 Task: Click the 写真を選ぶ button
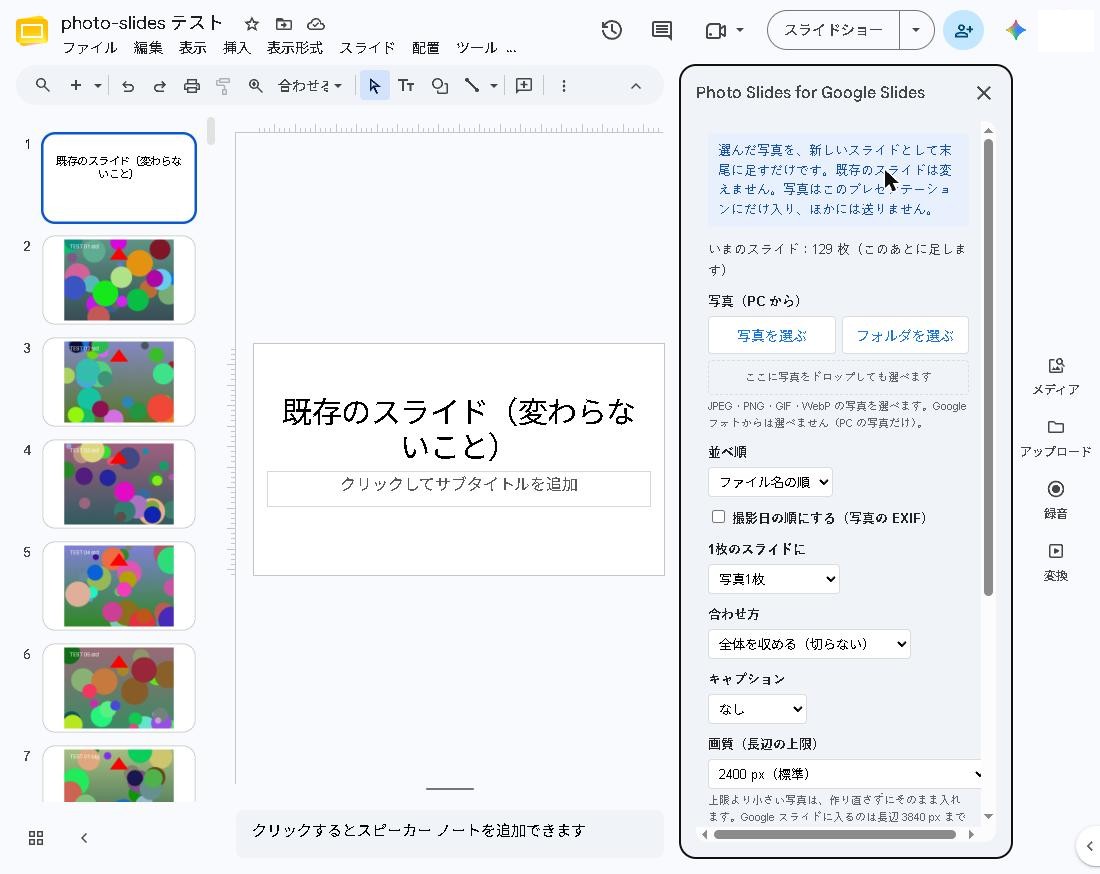coord(772,335)
